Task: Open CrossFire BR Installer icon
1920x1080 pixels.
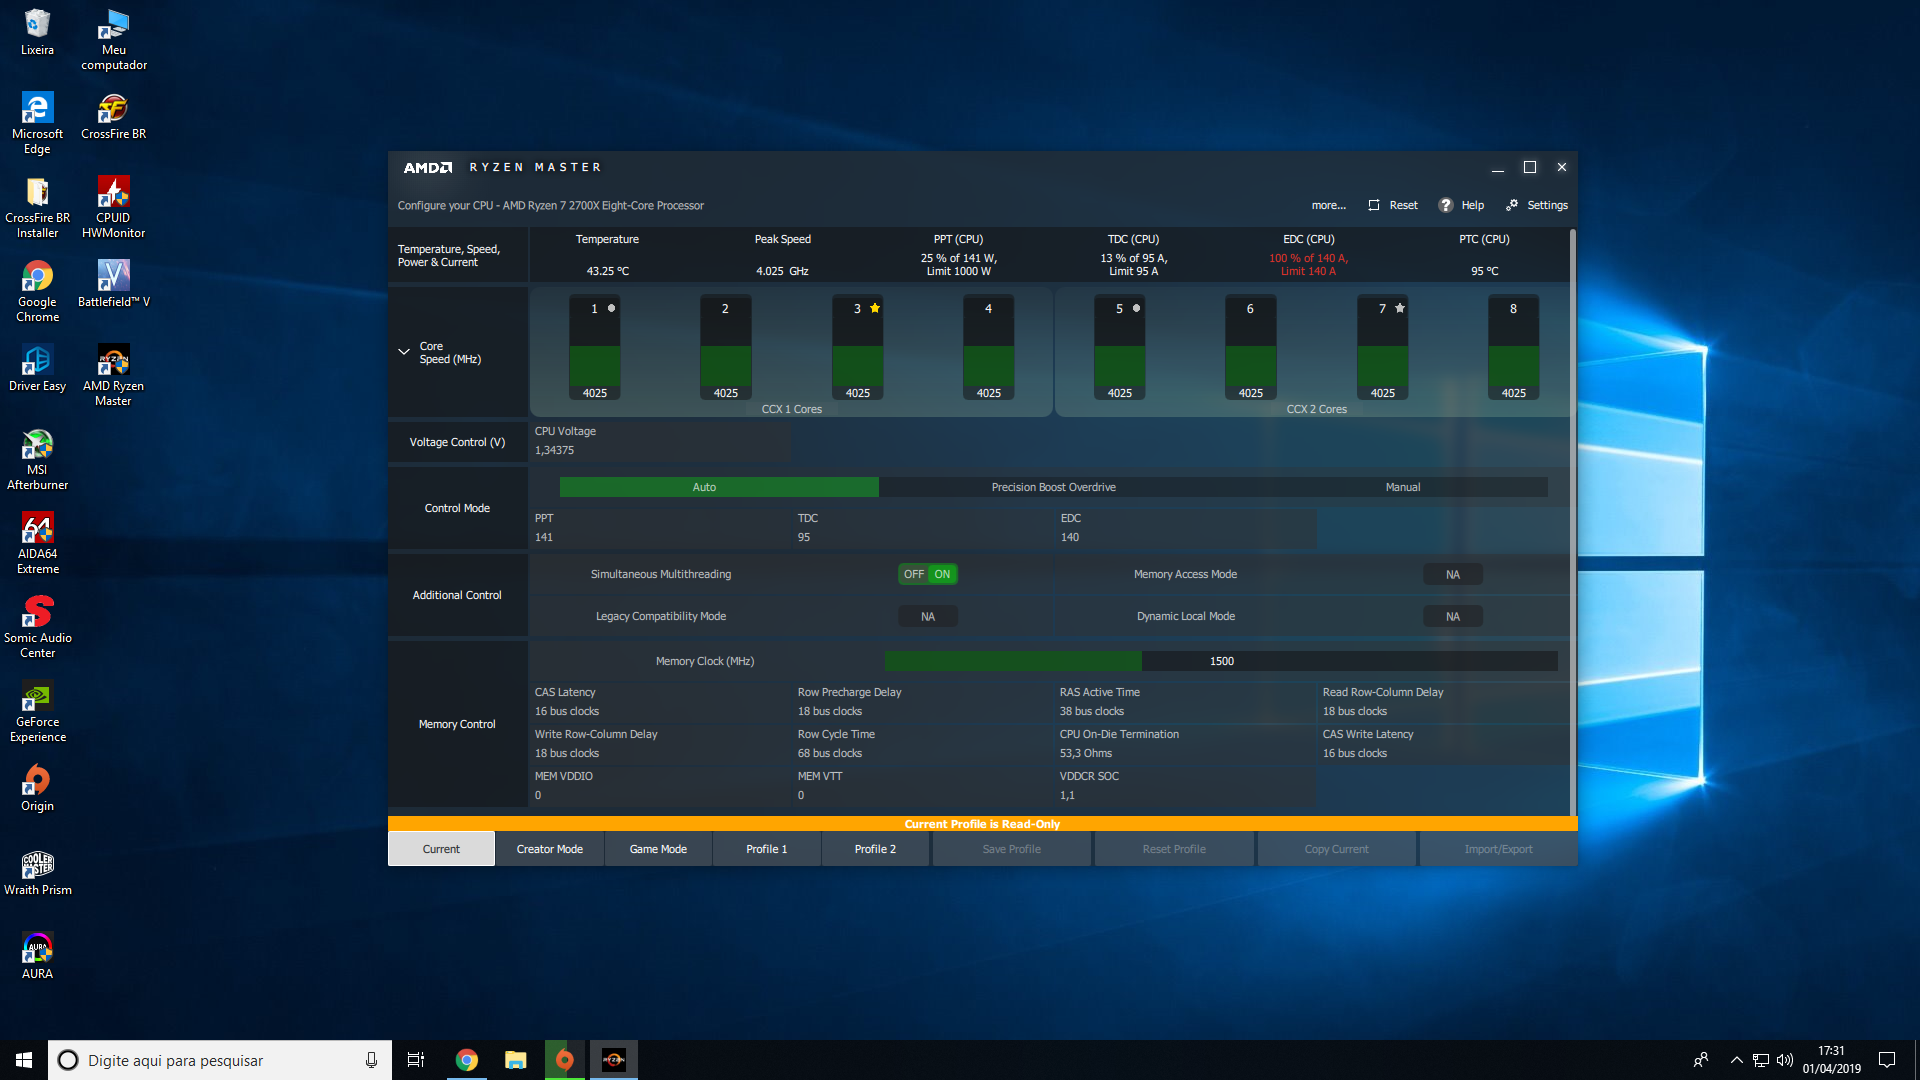Action: [37, 208]
